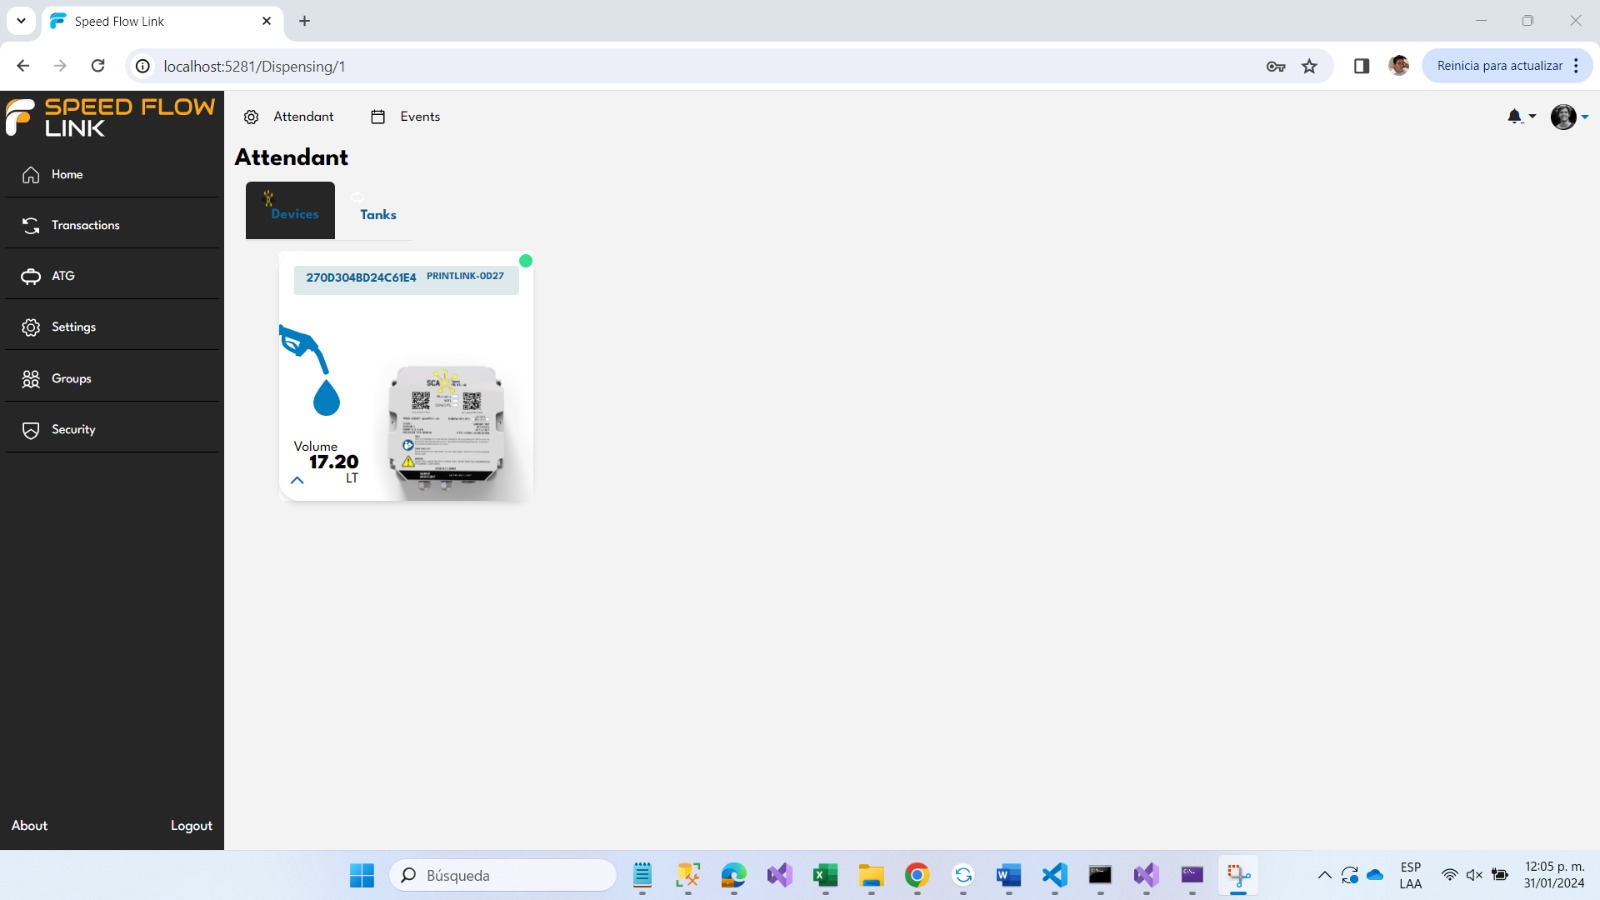
Task: Open the ATG tank gauge section
Action: point(62,276)
